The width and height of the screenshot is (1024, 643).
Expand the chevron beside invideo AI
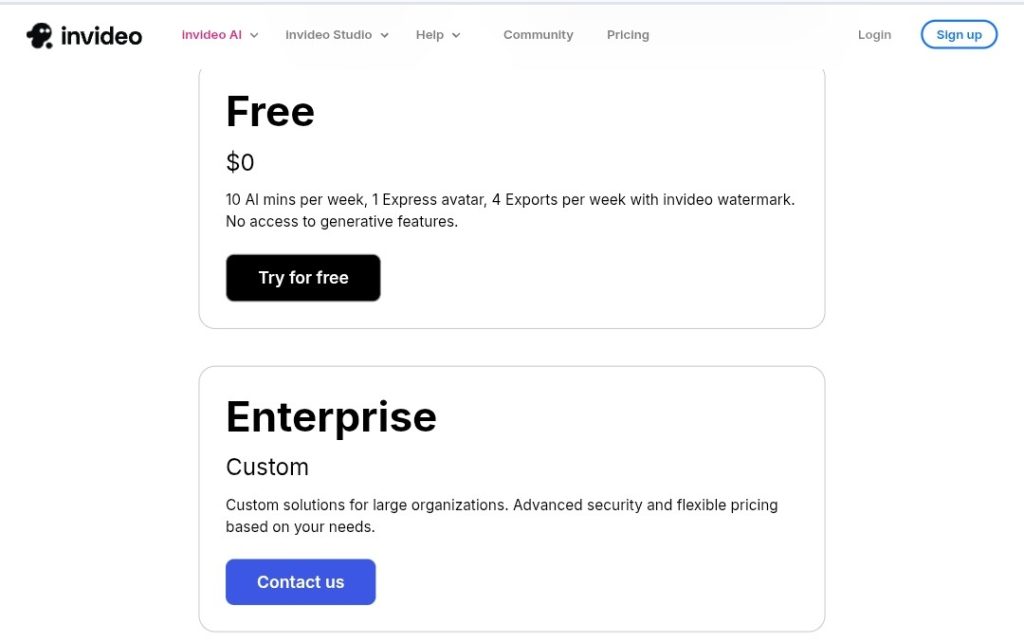click(254, 35)
